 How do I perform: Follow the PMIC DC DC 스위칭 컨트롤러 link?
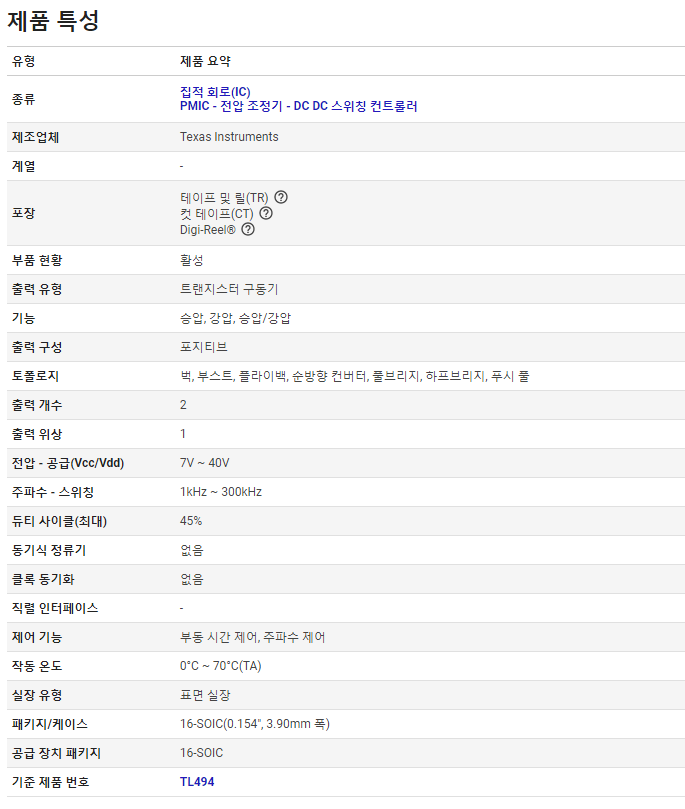coord(299,106)
